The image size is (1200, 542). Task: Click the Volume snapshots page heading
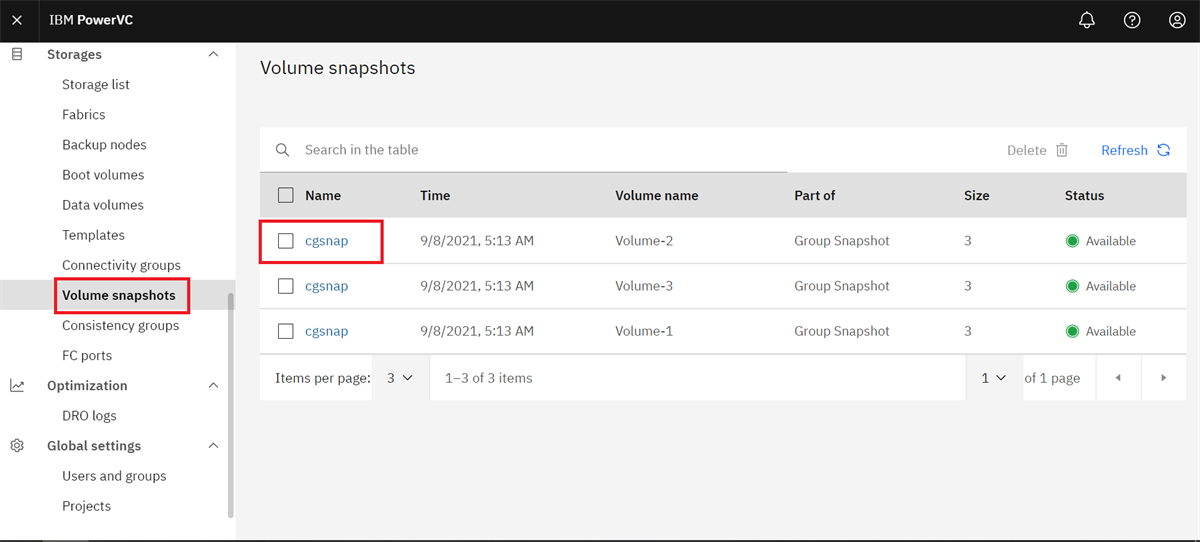tap(337, 68)
